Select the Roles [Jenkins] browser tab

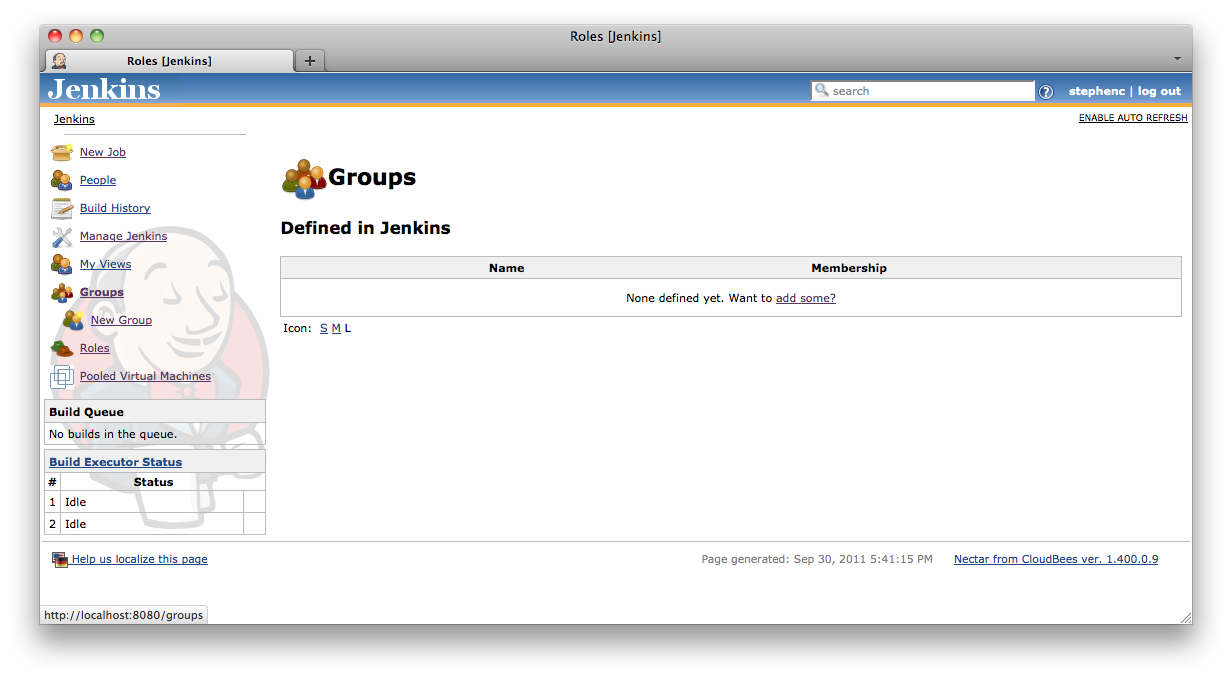169,61
